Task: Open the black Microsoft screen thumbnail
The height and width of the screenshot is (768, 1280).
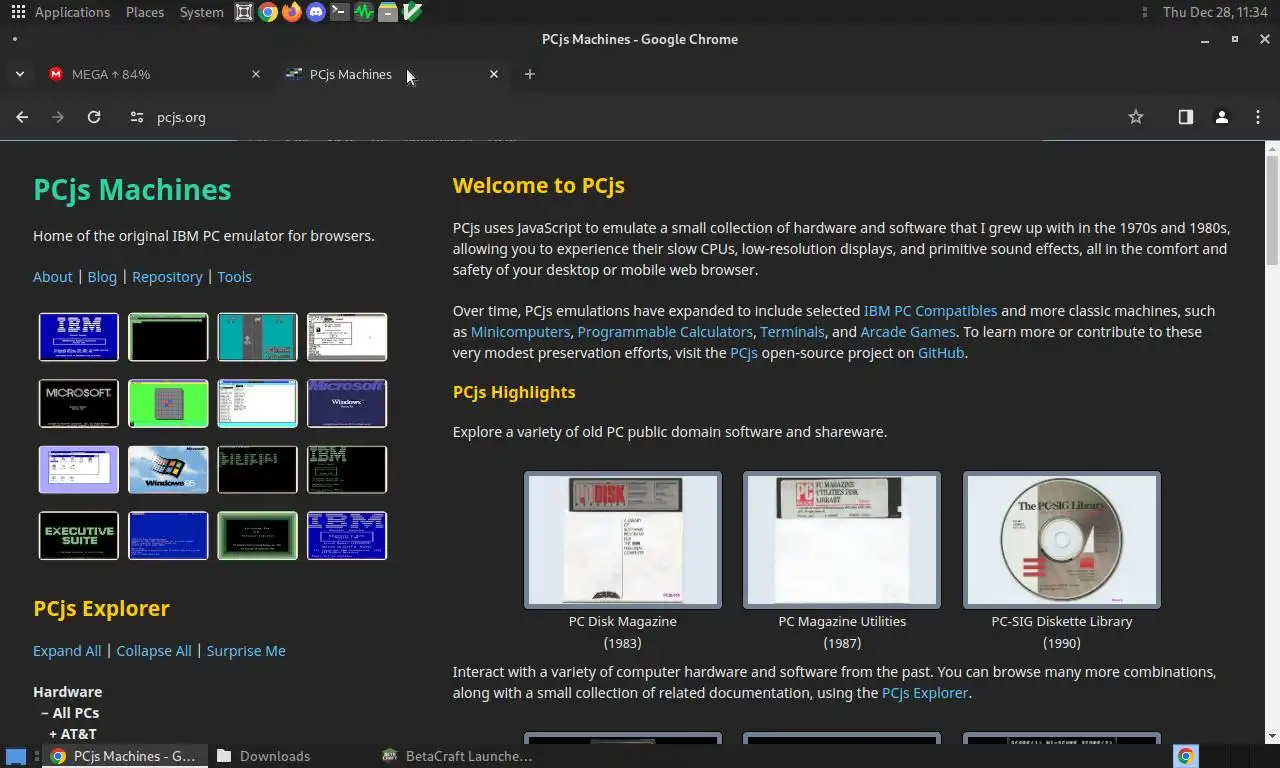Action: (x=79, y=403)
